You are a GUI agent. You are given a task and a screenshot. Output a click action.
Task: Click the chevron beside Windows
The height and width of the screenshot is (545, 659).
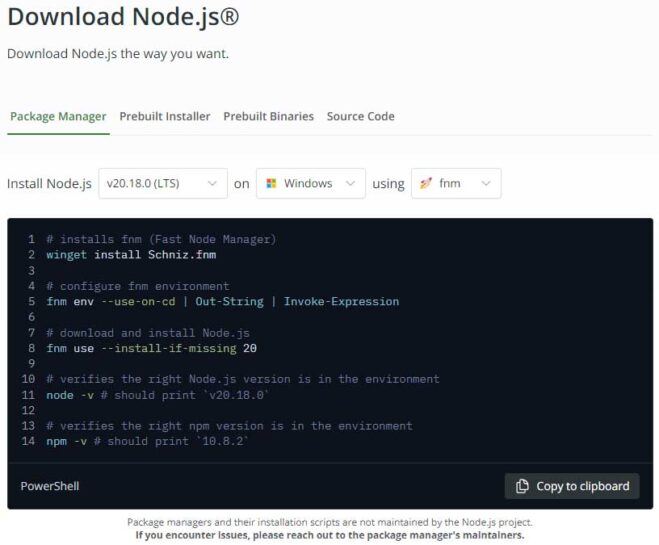351,184
